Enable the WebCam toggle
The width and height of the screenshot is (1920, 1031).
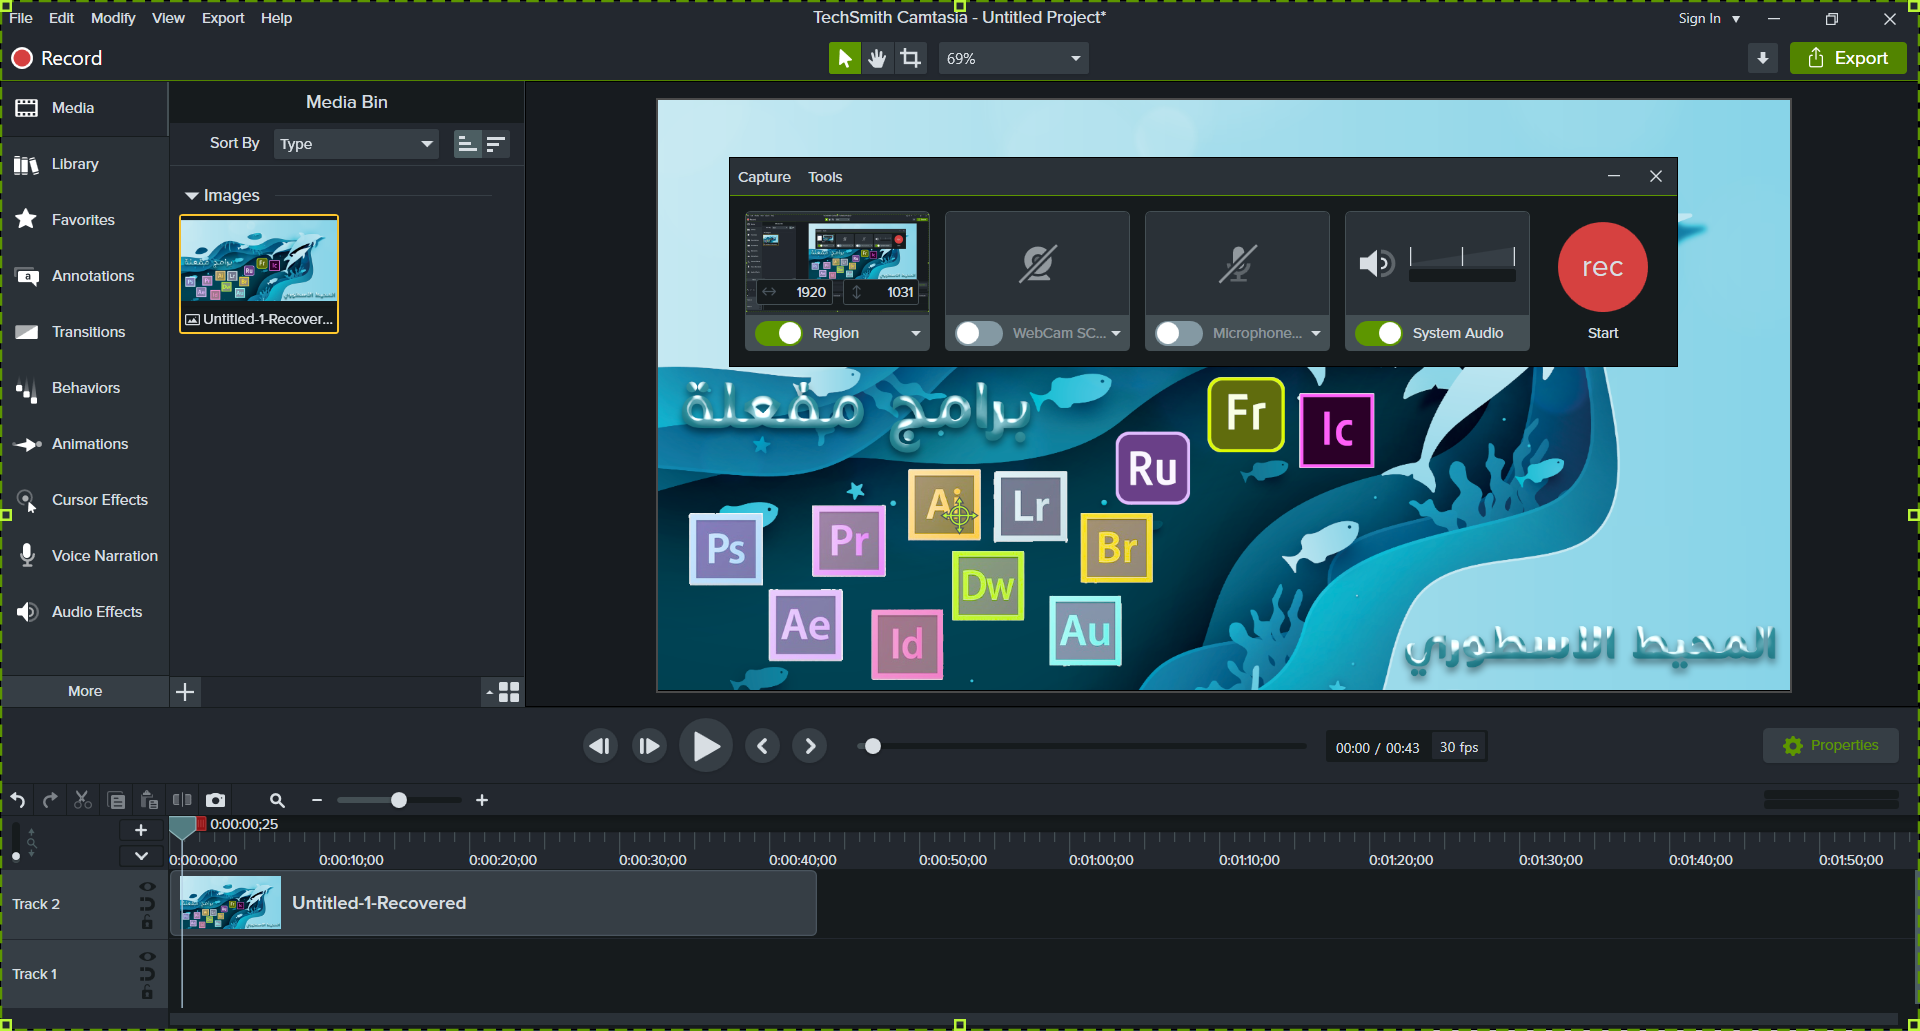979,333
